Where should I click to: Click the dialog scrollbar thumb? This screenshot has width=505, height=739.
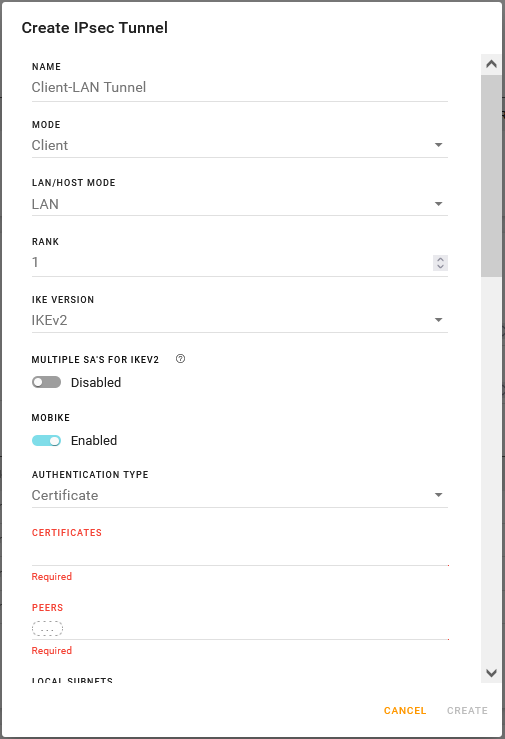(491, 176)
